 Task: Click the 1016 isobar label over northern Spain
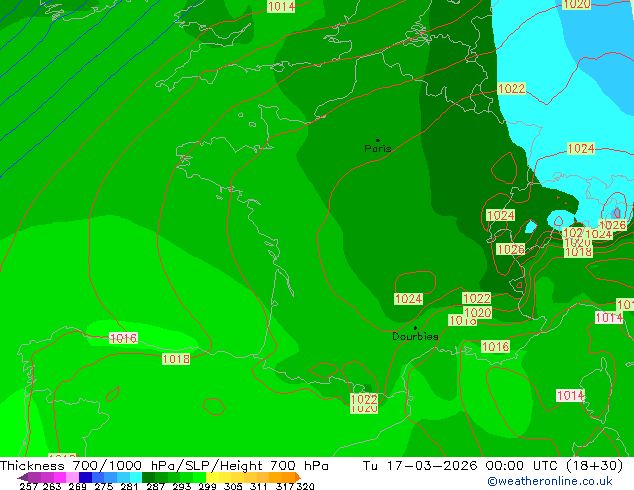124,338
